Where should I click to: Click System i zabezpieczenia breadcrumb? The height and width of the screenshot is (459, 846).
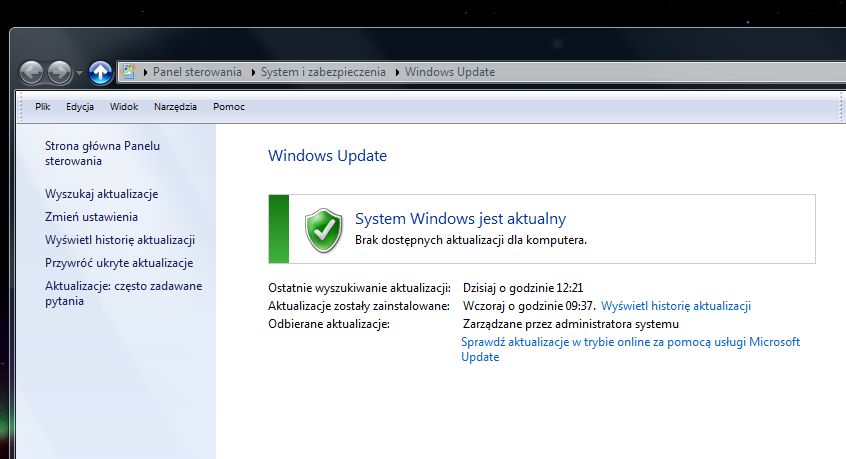pyautogui.click(x=323, y=72)
